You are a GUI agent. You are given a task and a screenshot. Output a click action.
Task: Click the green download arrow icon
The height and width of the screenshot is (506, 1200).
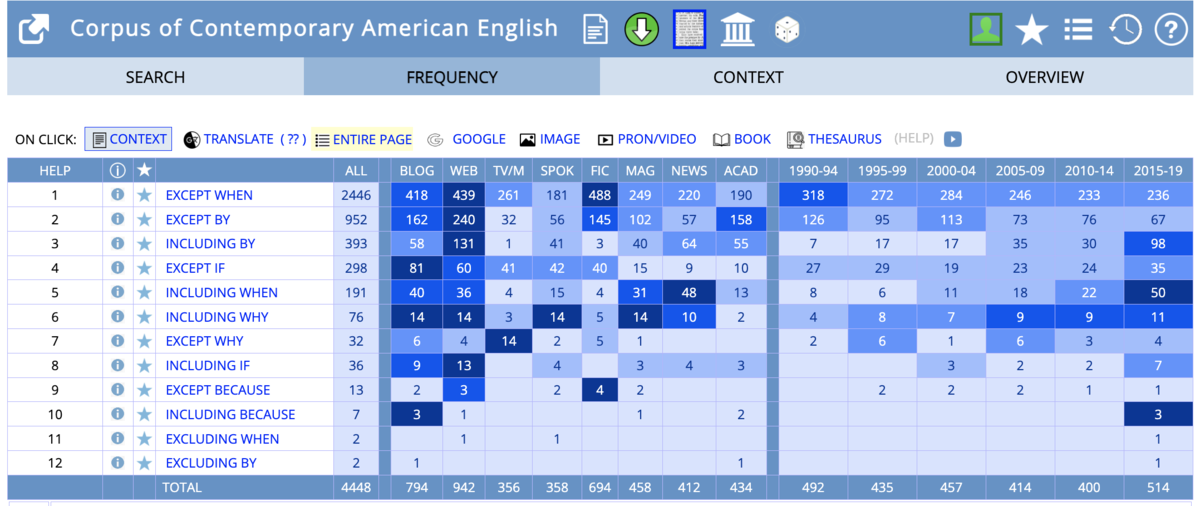(x=642, y=29)
